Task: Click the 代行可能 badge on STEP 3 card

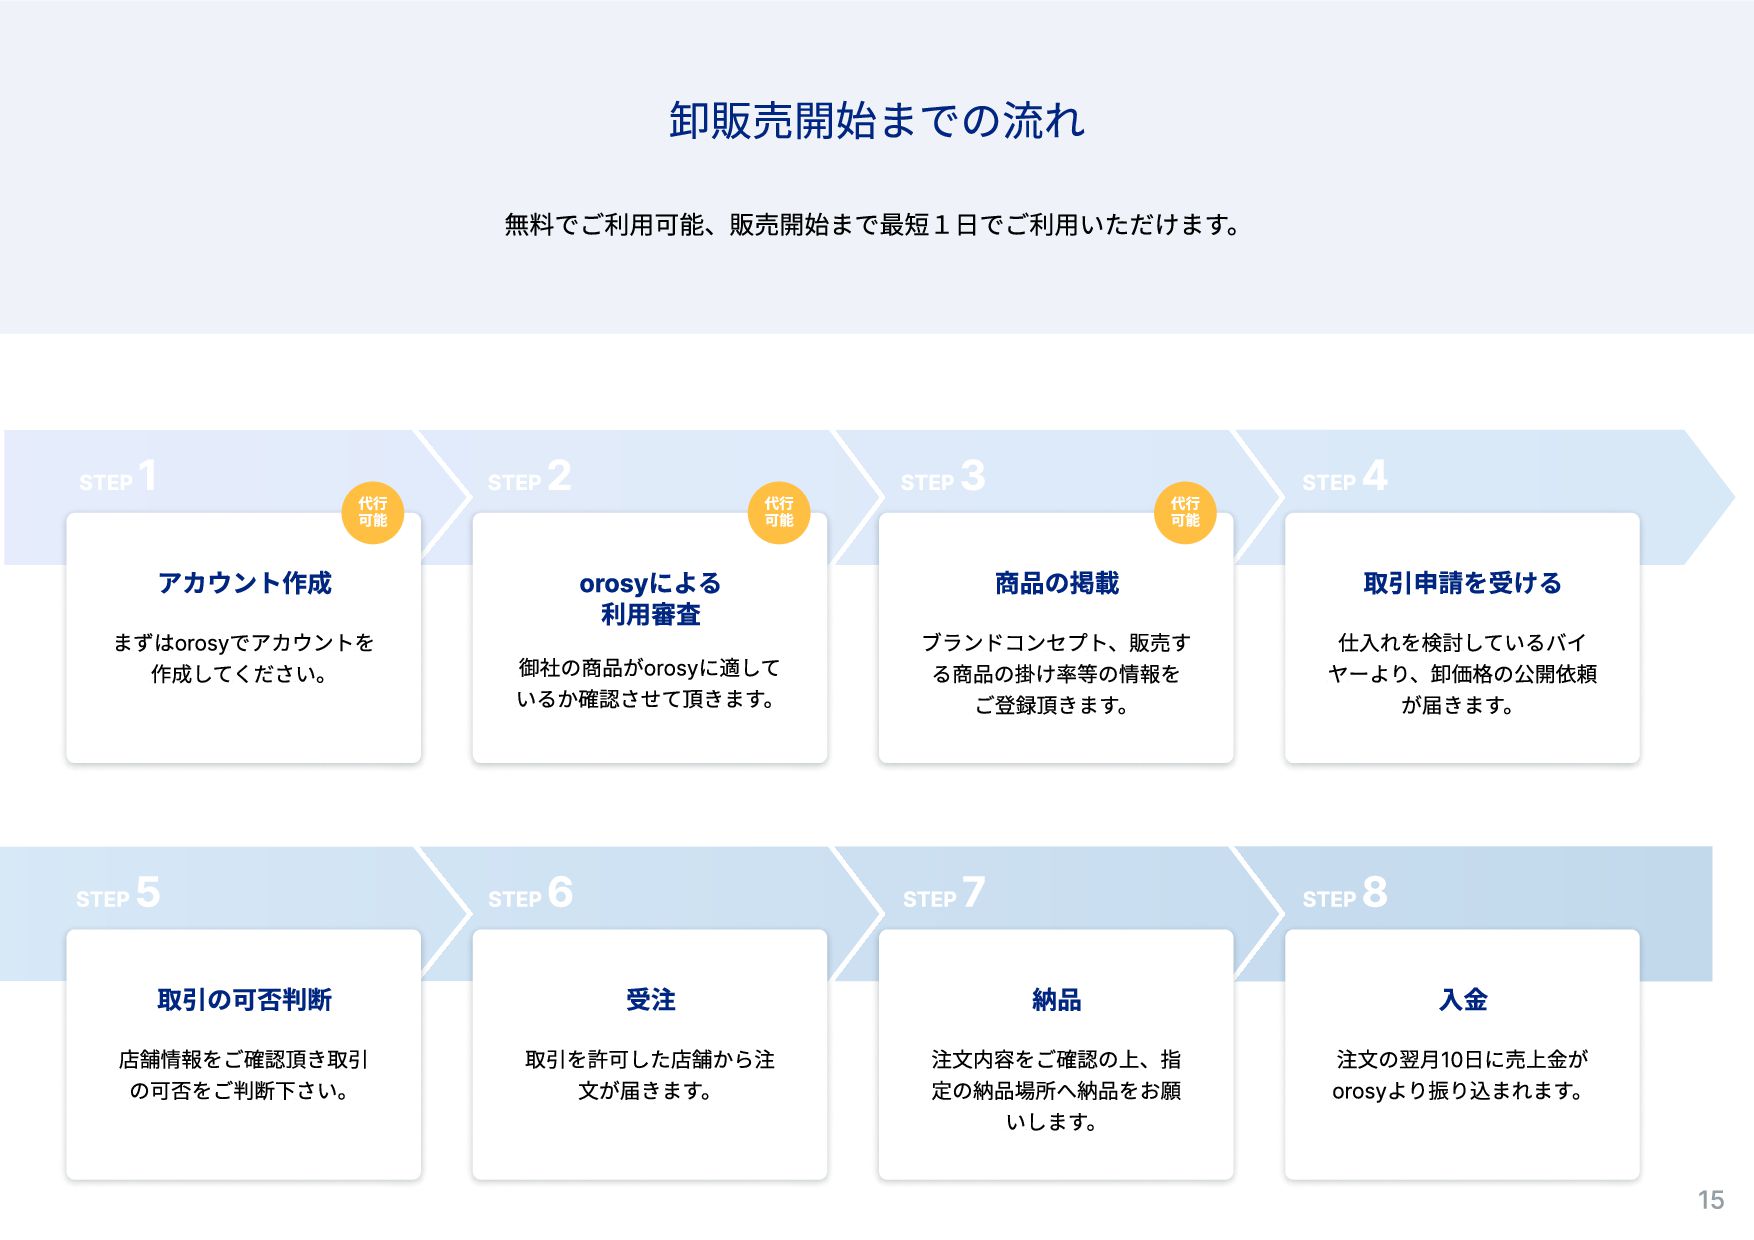Action: pos(1185,513)
